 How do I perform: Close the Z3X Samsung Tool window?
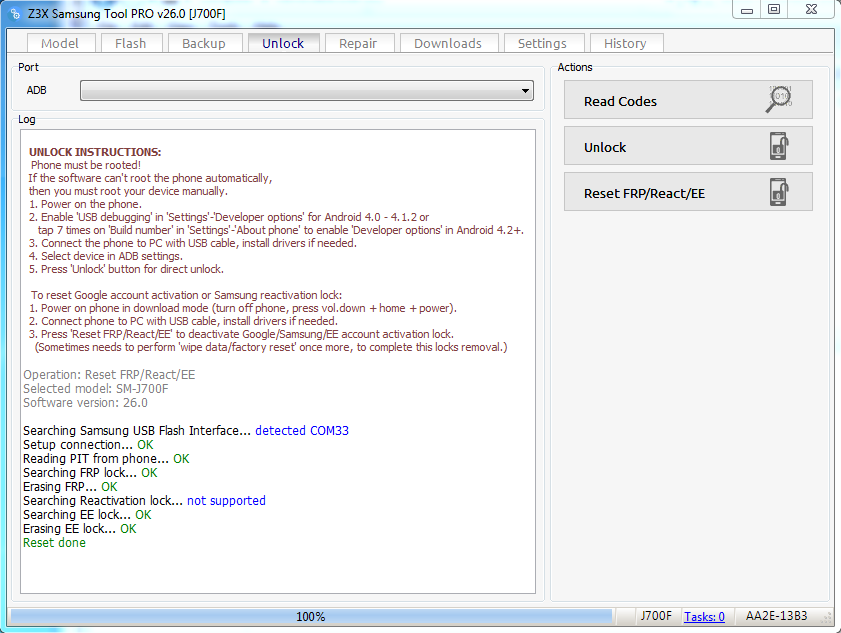pos(812,10)
